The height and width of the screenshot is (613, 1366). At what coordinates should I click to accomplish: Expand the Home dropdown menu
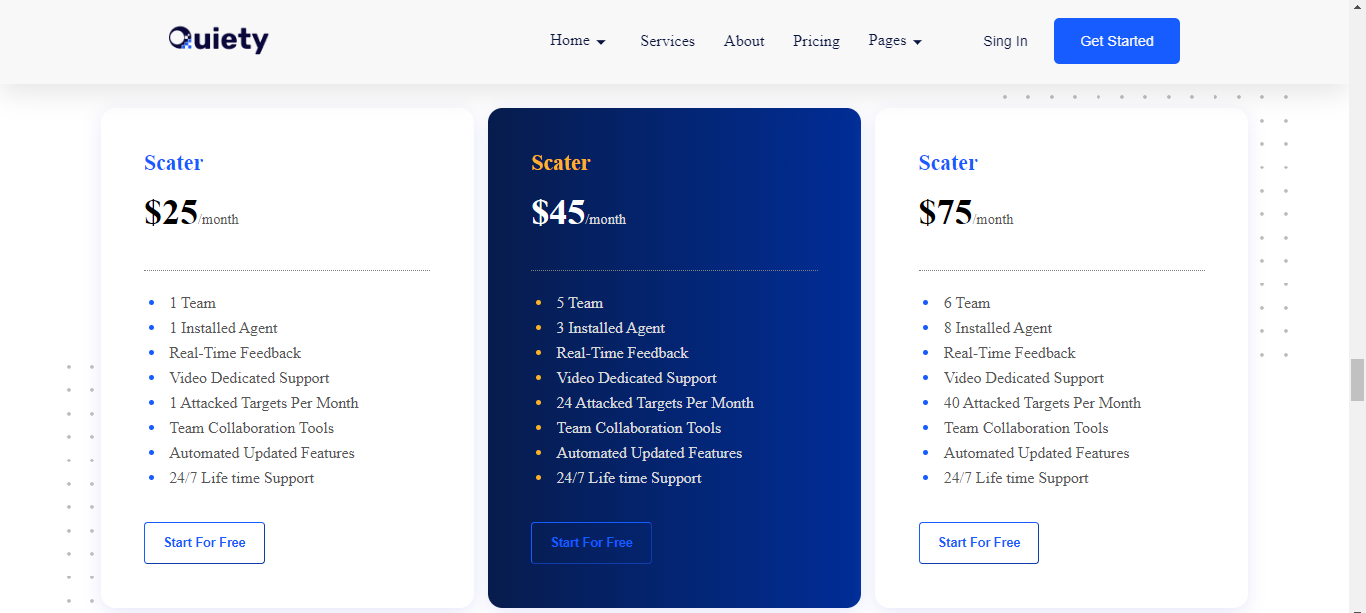click(578, 41)
